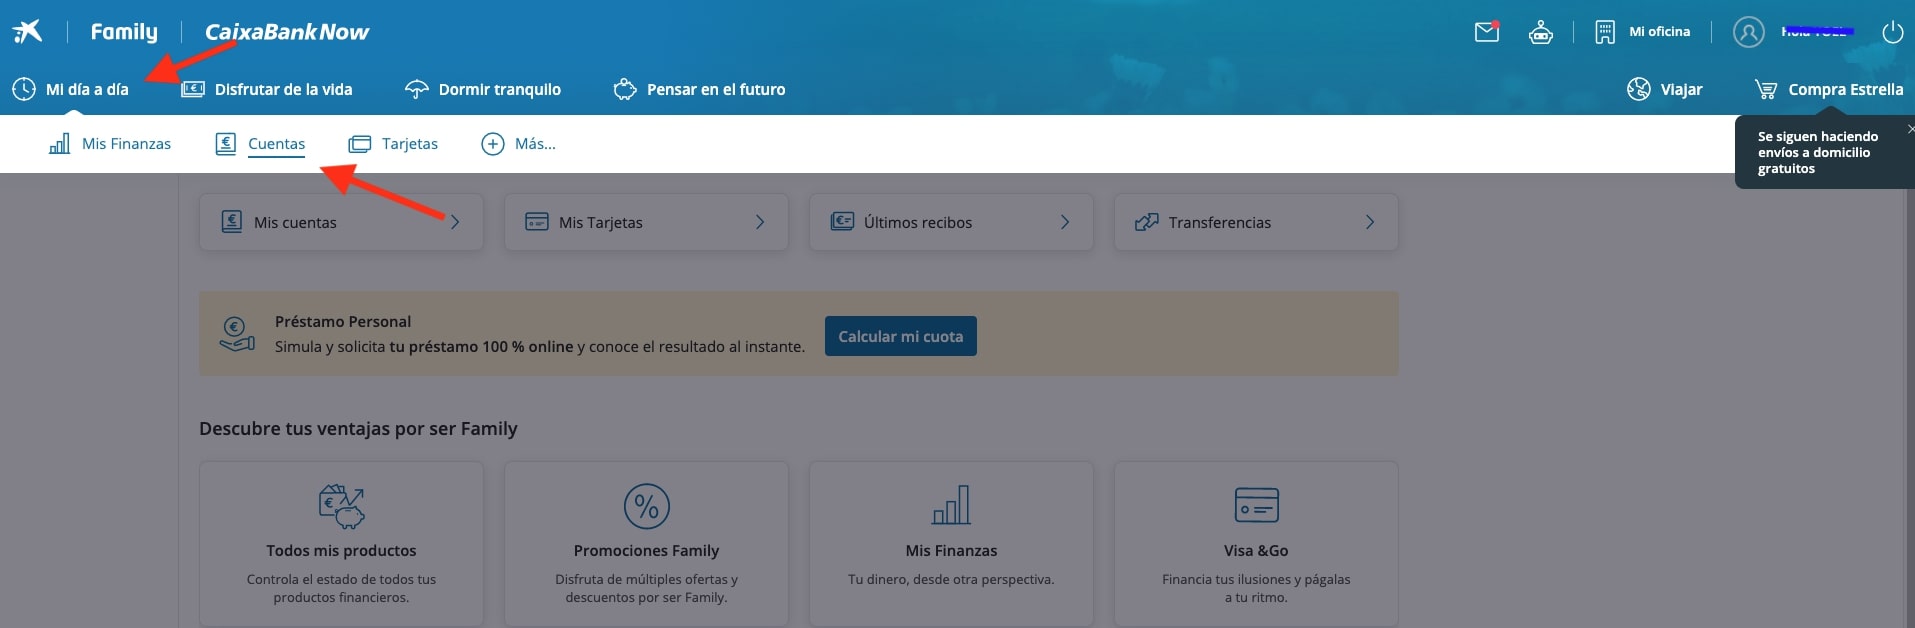
Task: Click the CaixaBank star logo
Action: tap(27, 32)
